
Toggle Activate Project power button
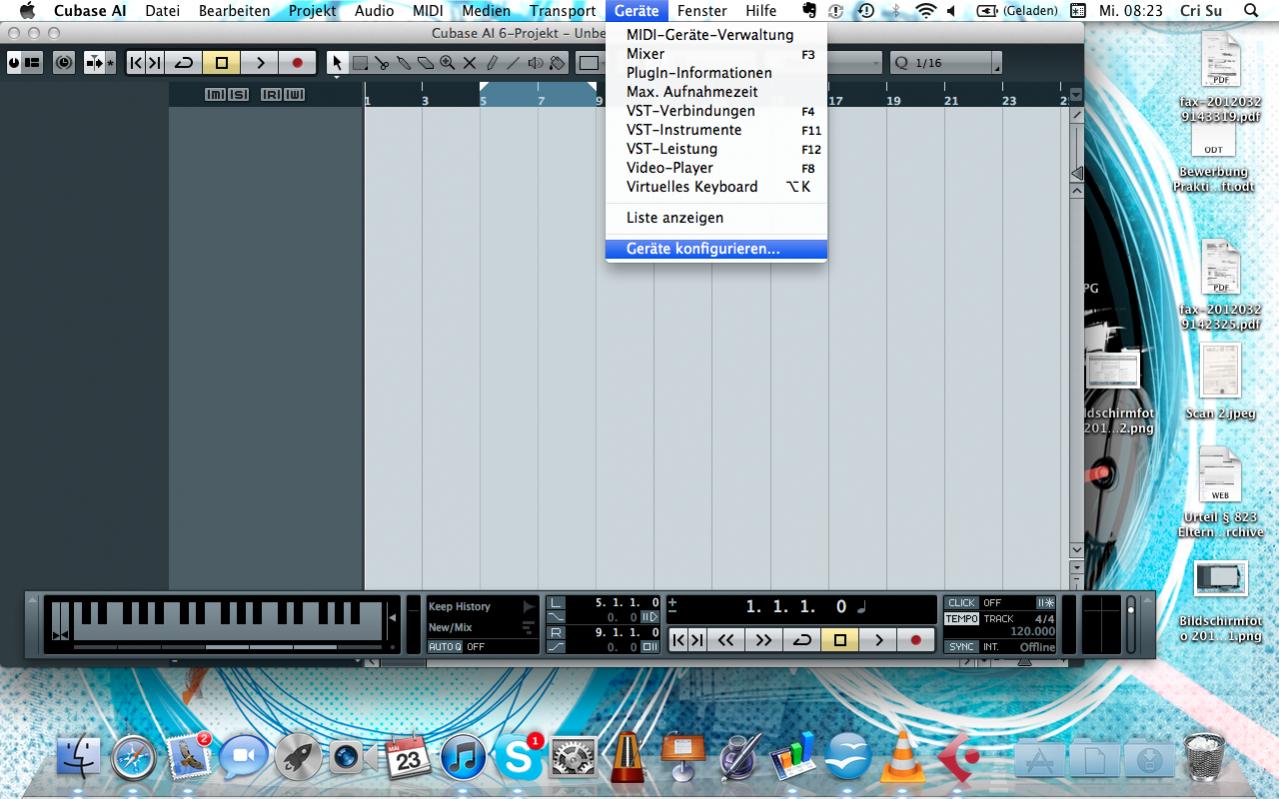(14, 62)
